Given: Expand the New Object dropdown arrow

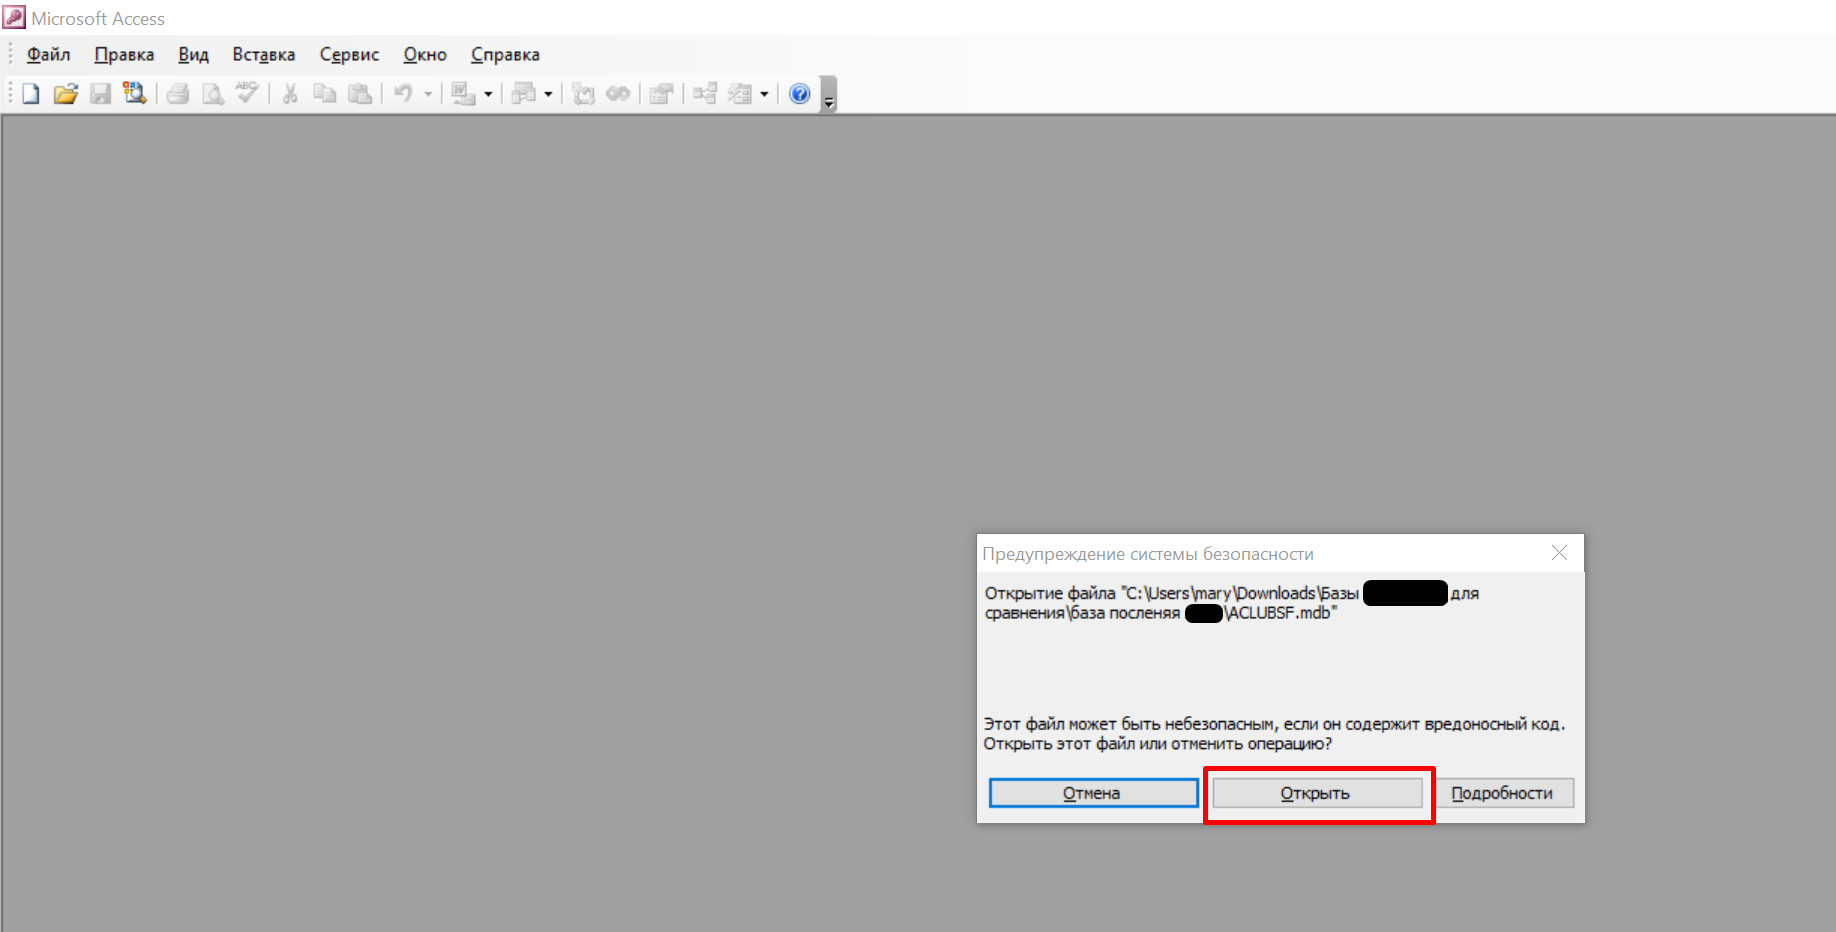Looking at the screenshot, I should click(764, 94).
